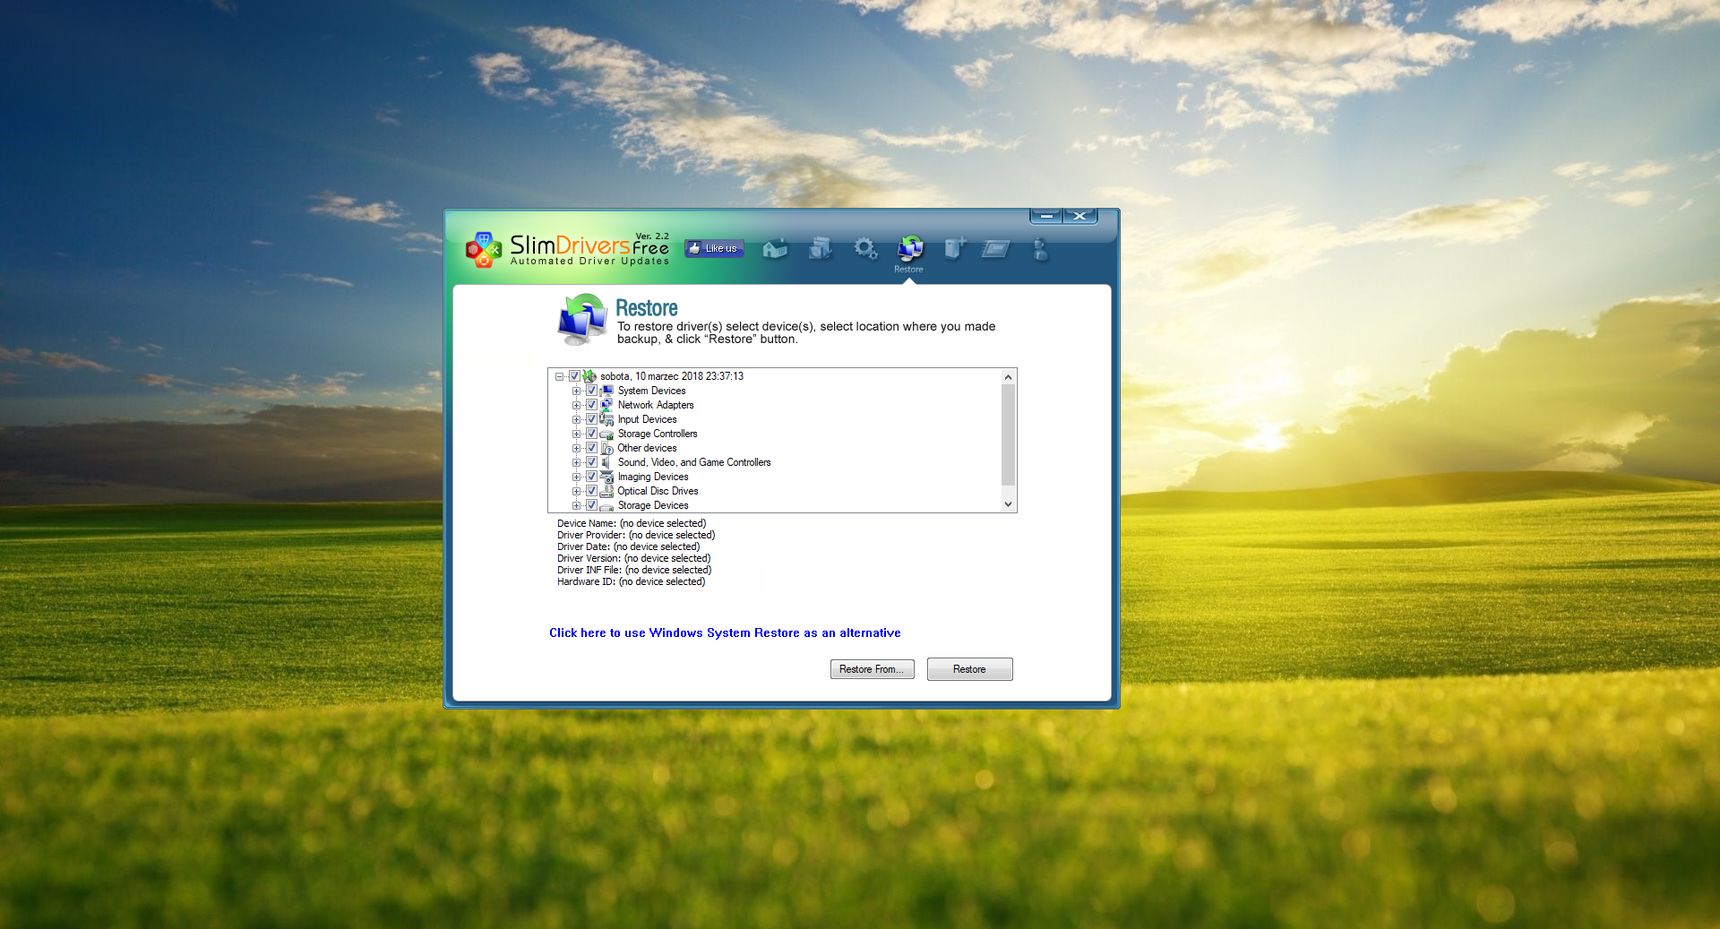This screenshot has width=1720, height=929.
Task: Click the 'Hardware ID: (no device selected)' line
Action: 631,582
